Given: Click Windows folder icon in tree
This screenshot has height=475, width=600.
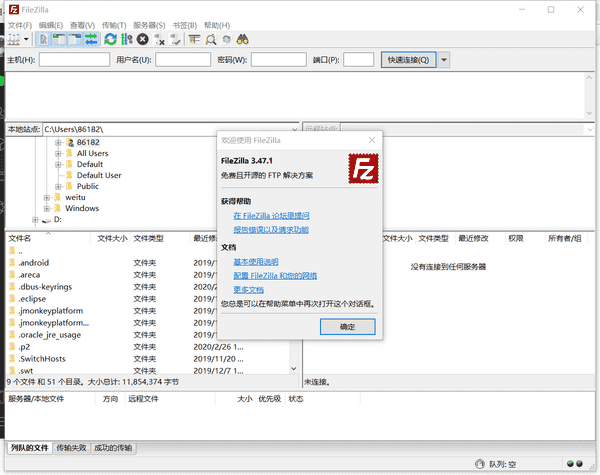Looking at the screenshot, I should coord(58,208).
